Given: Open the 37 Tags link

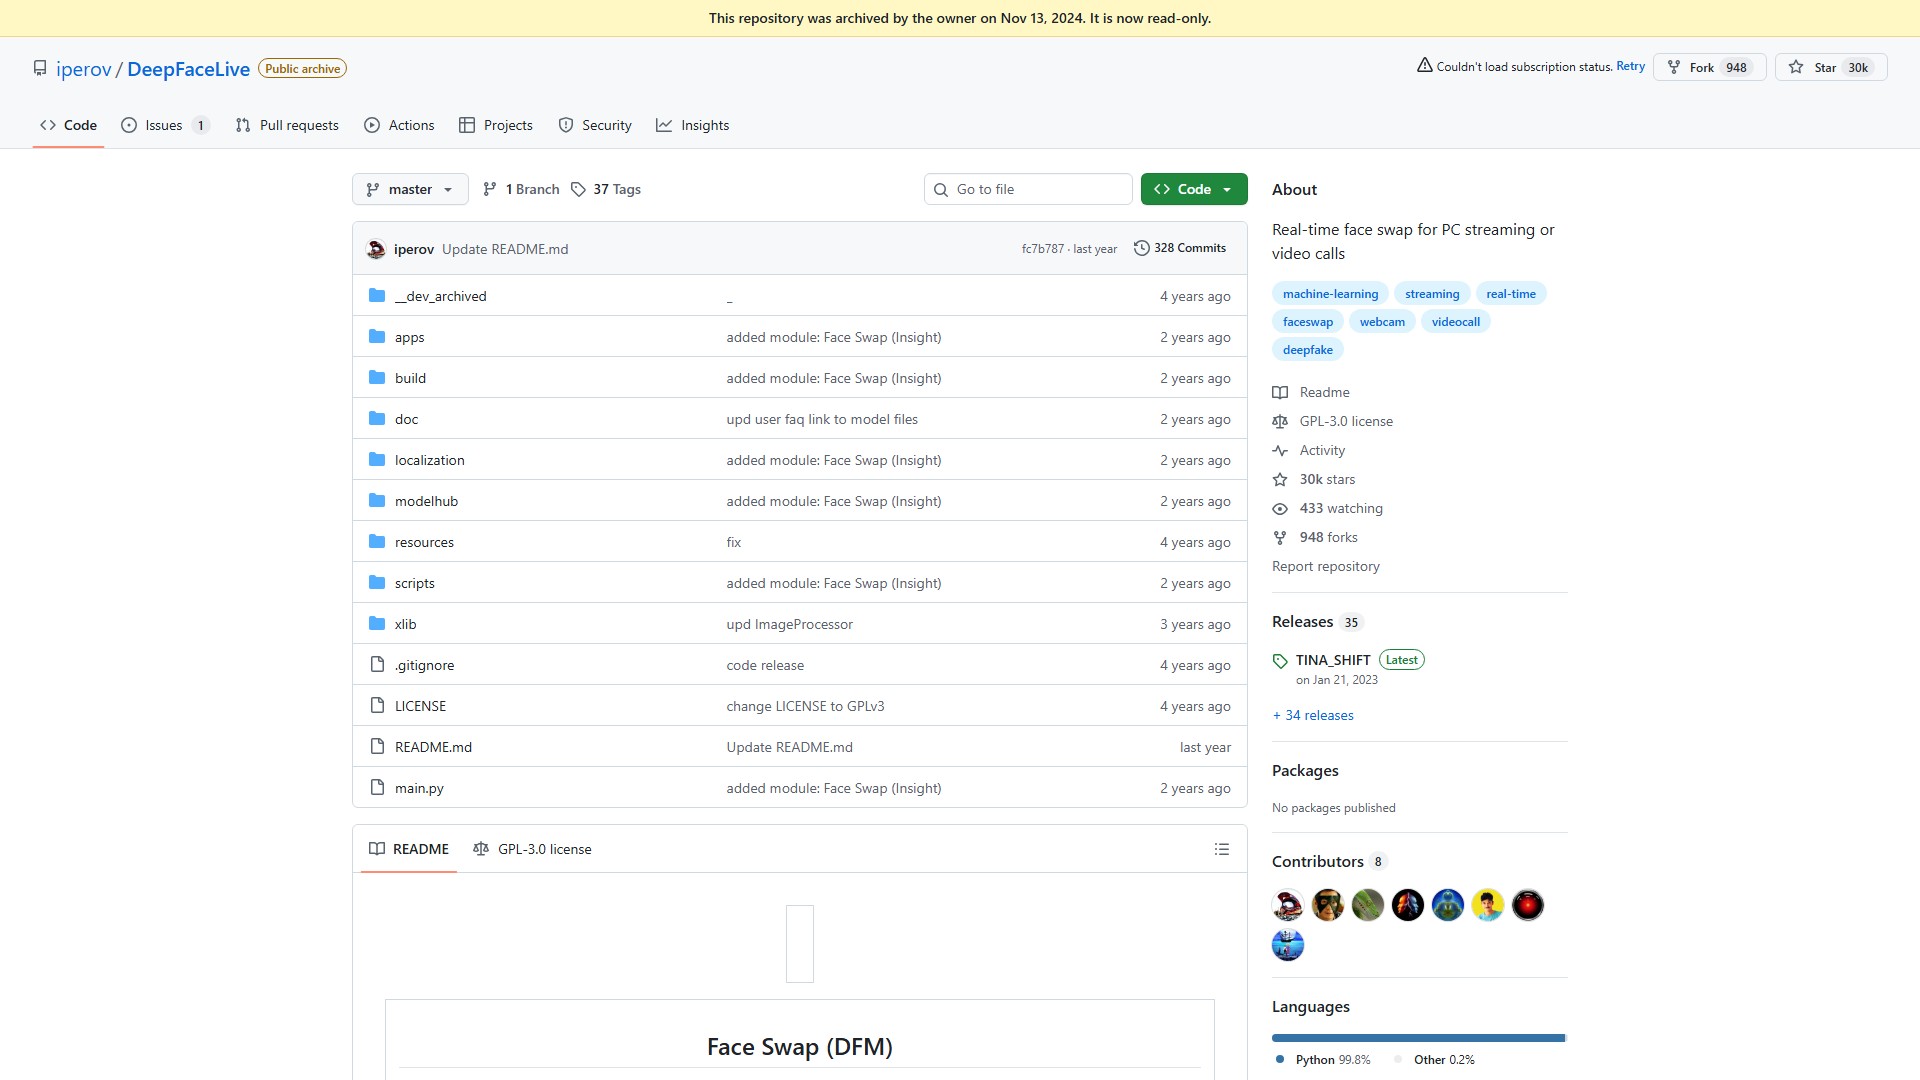Looking at the screenshot, I should tap(606, 189).
